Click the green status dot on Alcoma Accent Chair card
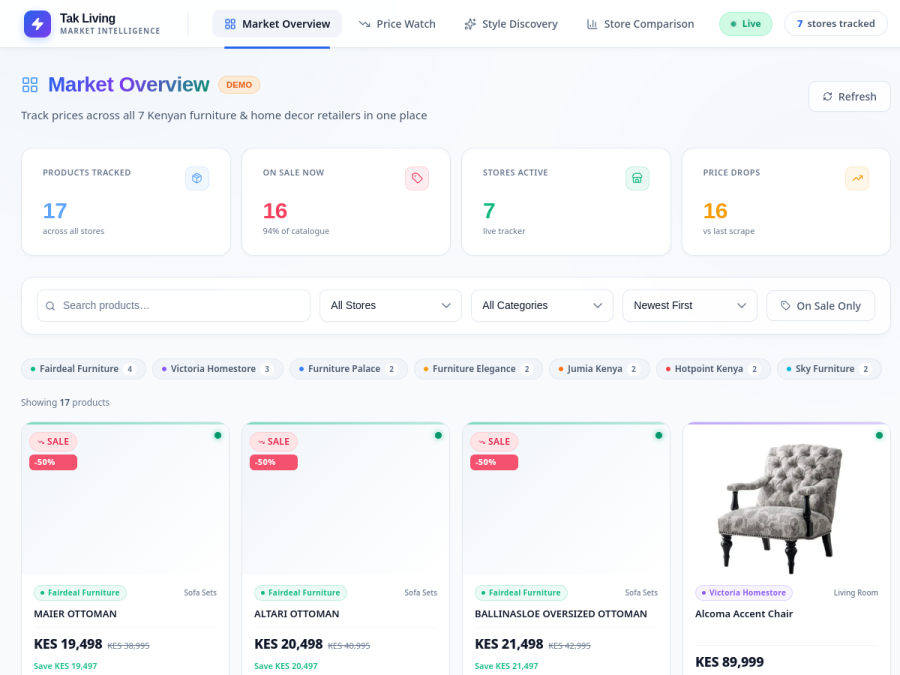The width and height of the screenshot is (900, 675). click(x=879, y=436)
